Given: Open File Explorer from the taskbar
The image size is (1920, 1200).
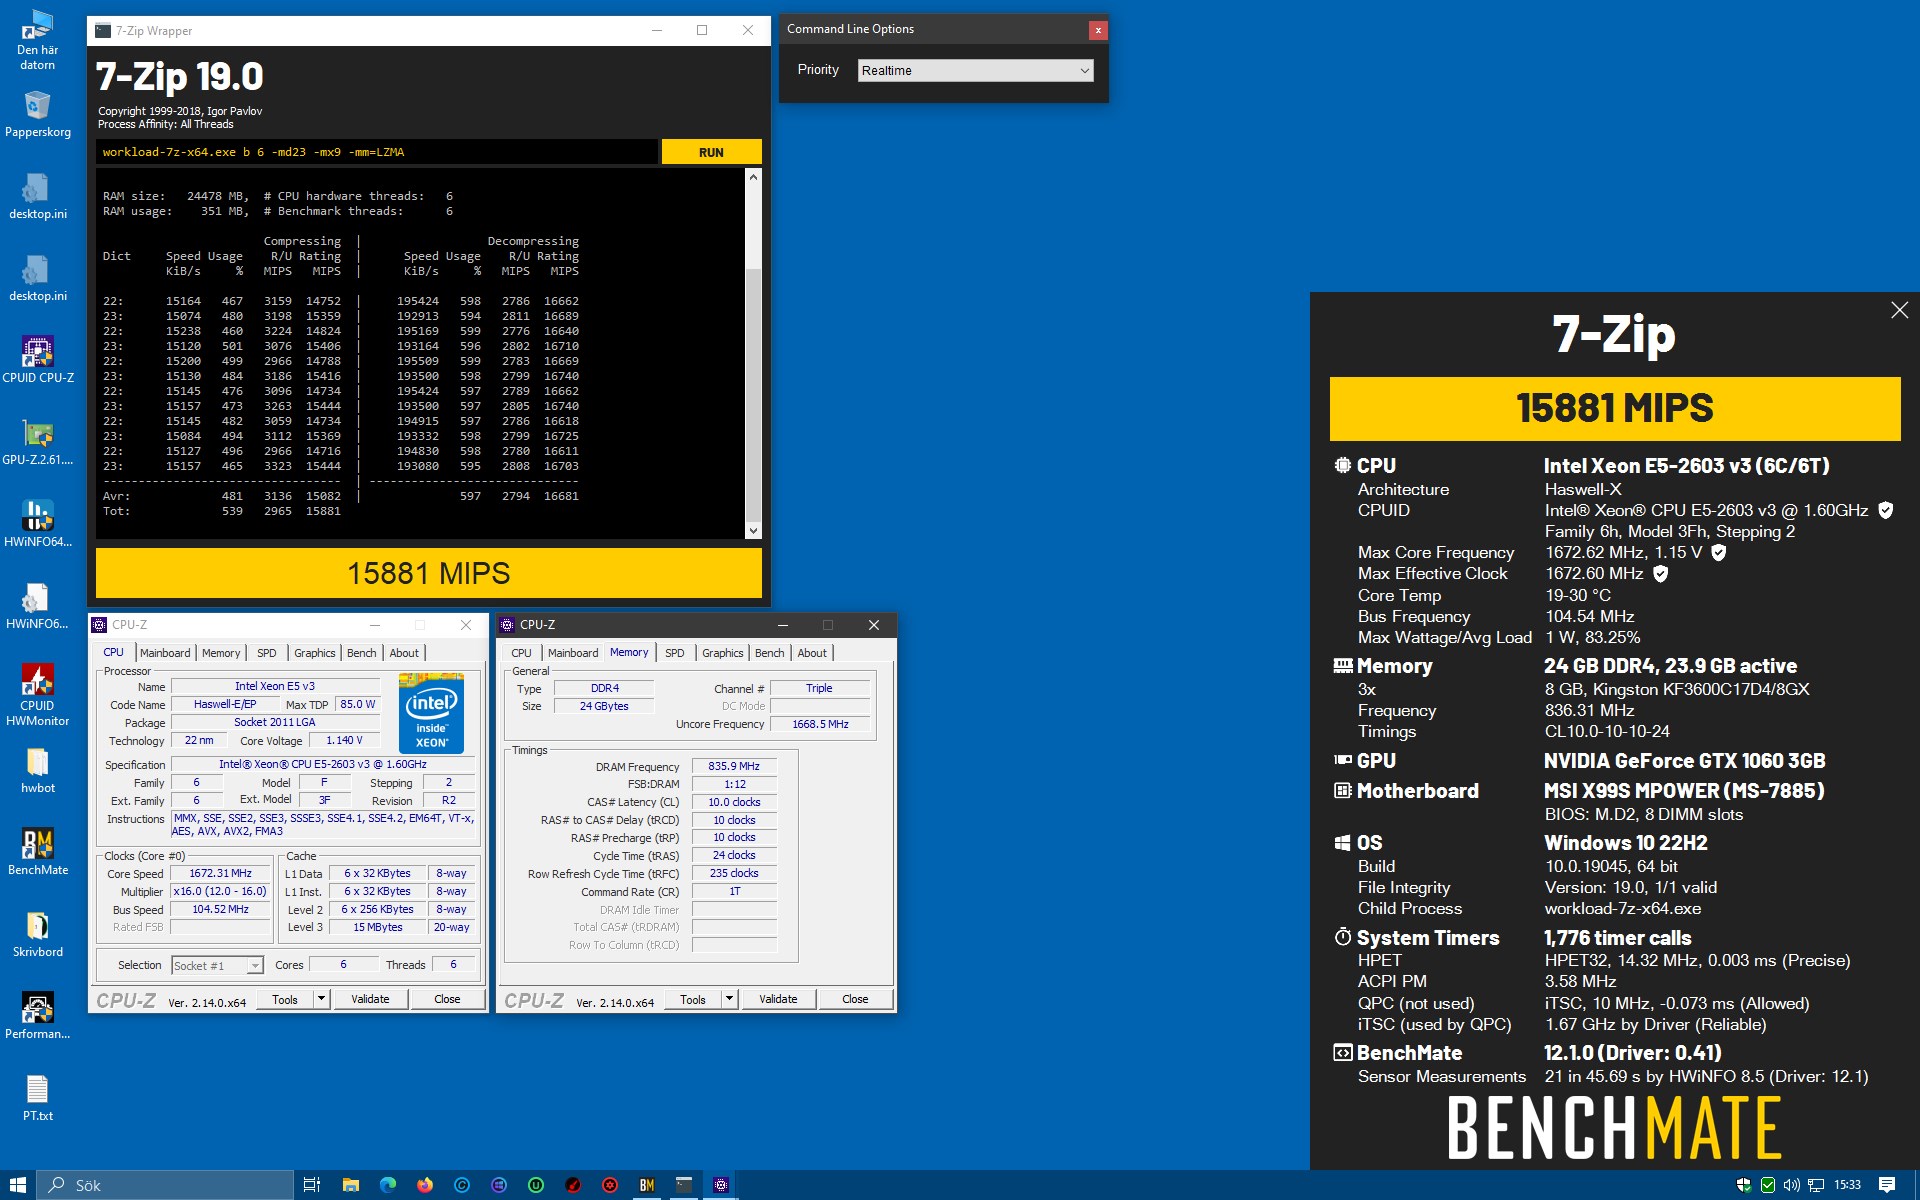Looking at the screenshot, I should (x=350, y=1185).
